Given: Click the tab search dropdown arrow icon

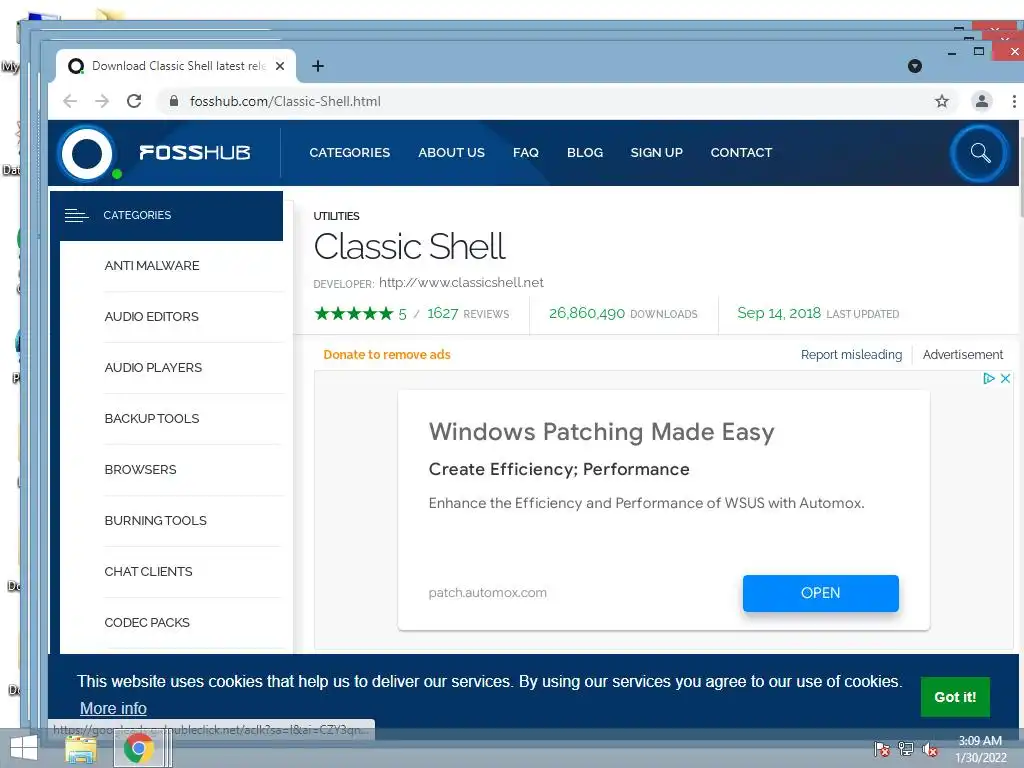Looking at the screenshot, I should (914, 66).
